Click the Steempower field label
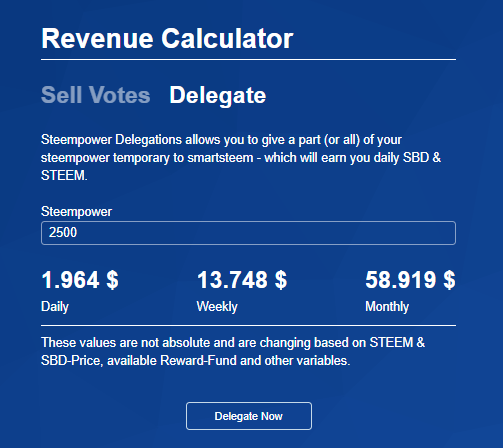 [76, 212]
